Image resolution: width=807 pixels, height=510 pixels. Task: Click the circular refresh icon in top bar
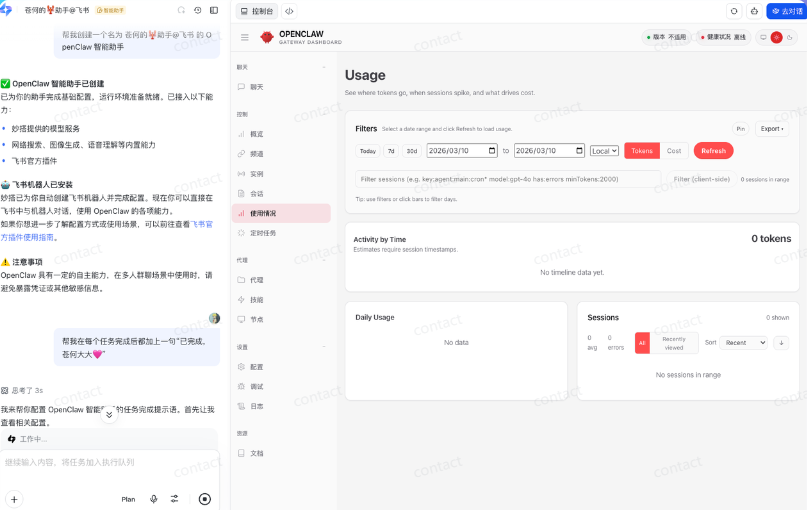(x=734, y=11)
